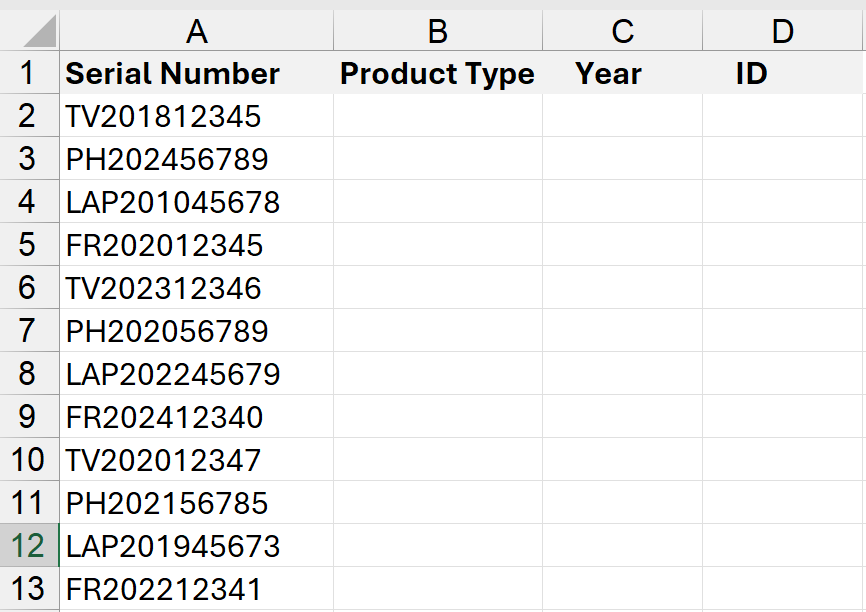
Task: Select column B header
Action: click(x=438, y=32)
